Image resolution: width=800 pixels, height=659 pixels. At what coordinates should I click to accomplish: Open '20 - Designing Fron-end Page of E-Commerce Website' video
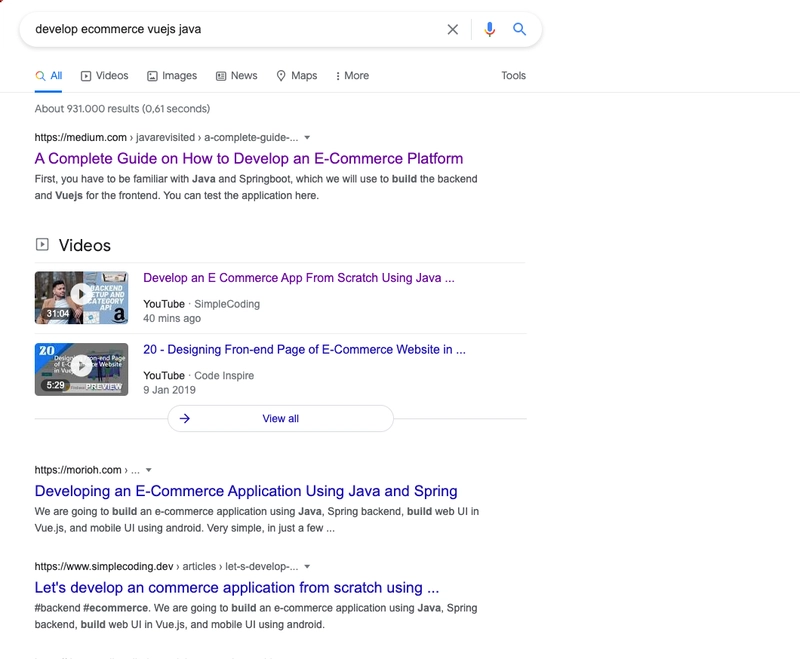pos(304,349)
